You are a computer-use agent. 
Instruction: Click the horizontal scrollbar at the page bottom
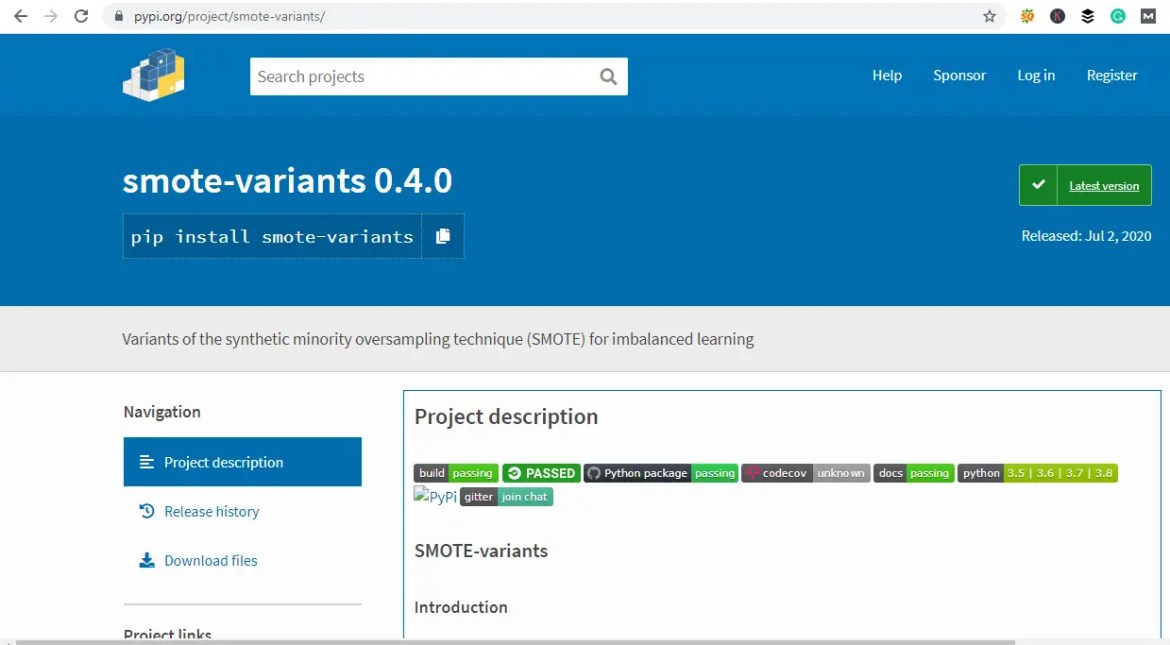pos(515,641)
